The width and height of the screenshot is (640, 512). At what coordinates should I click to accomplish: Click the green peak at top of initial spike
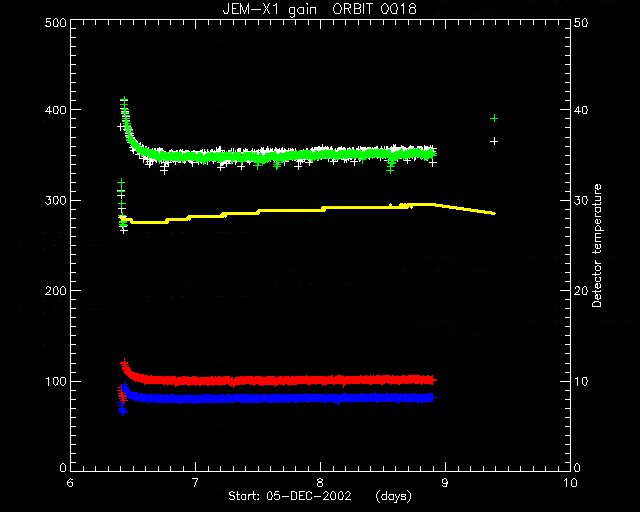pyautogui.click(x=124, y=100)
